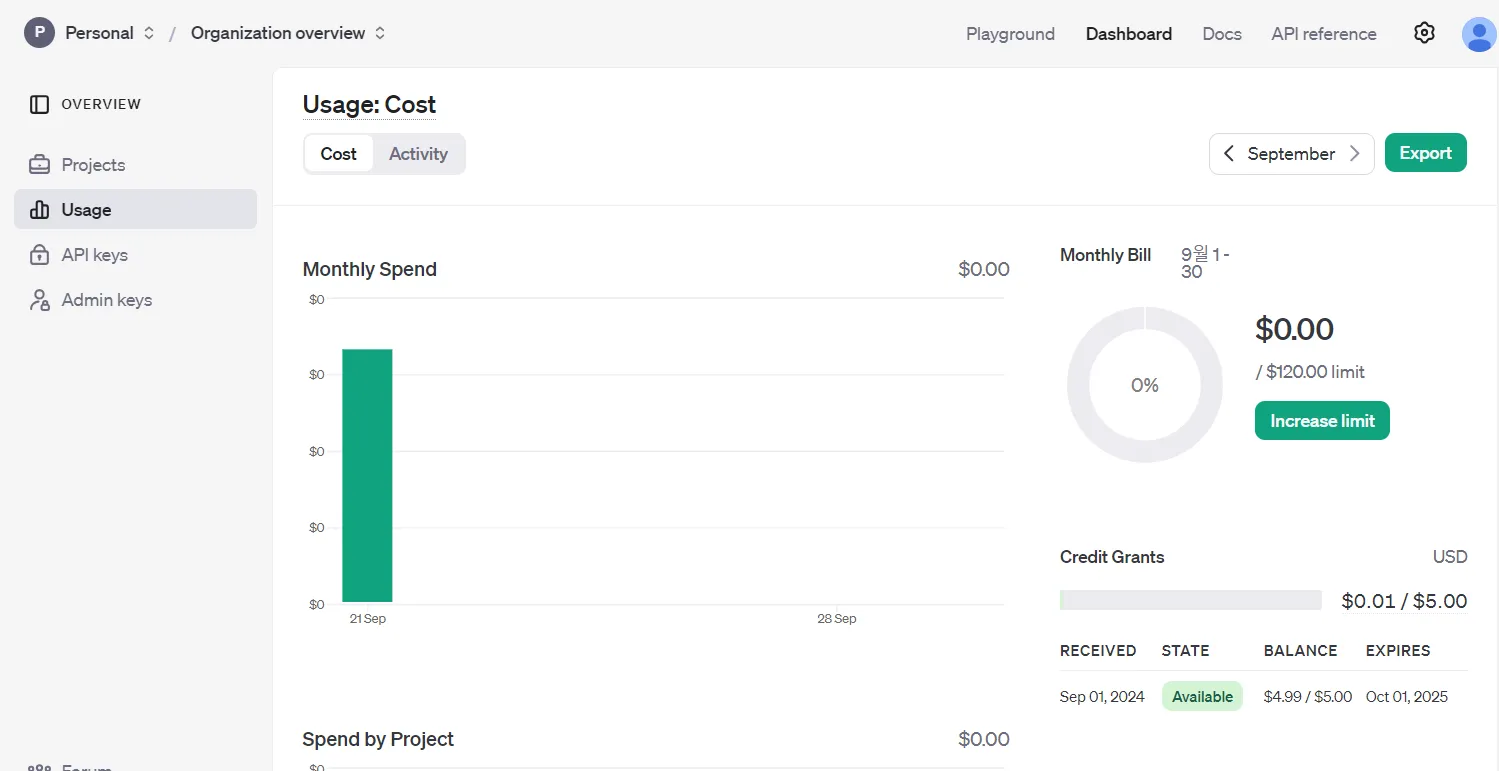This screenshot has width=1499, height=771.
Task: Click the Projects briefcase icon
Action: (39, 165)
